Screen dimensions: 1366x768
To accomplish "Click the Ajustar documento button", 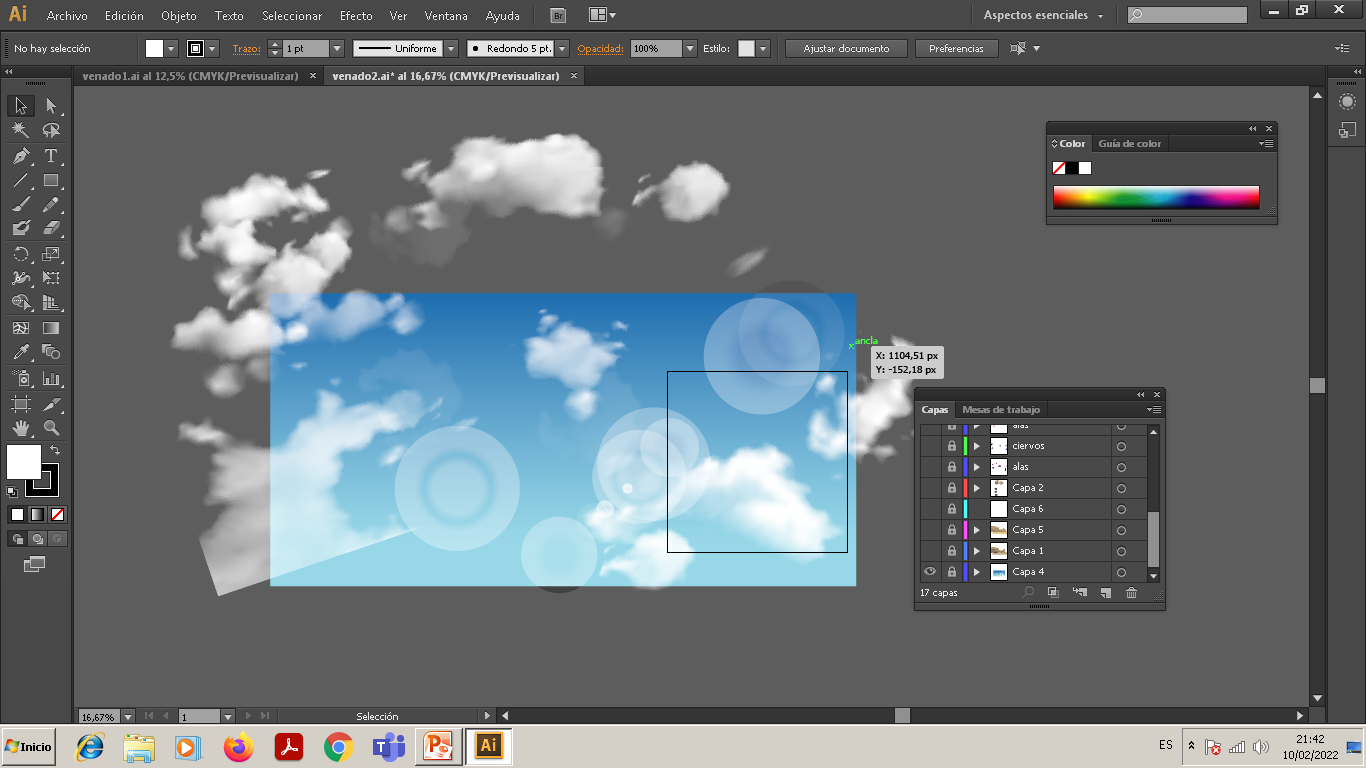I will tap(846, 48).
